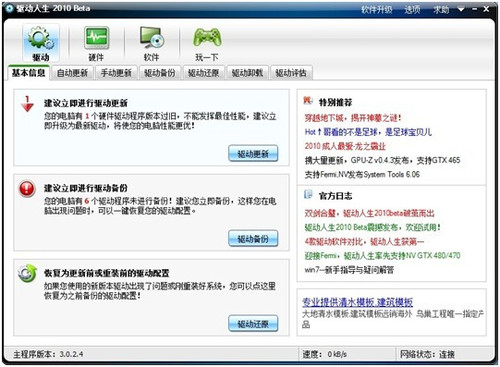Open the link 4款驱动软件对比
The image size is (500, 367).
pos(364,241)
